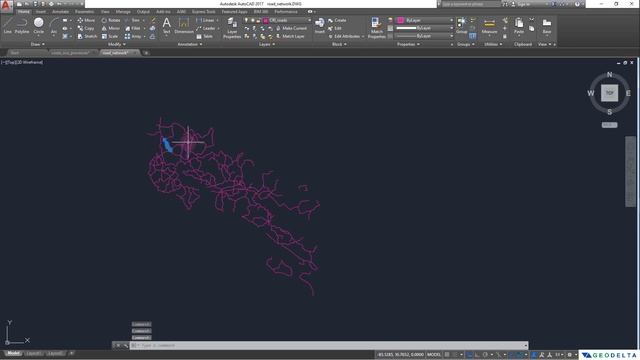Click the Move tool in Modify panel
Screen dimensions: 640x360
click(x=86, y=20)
